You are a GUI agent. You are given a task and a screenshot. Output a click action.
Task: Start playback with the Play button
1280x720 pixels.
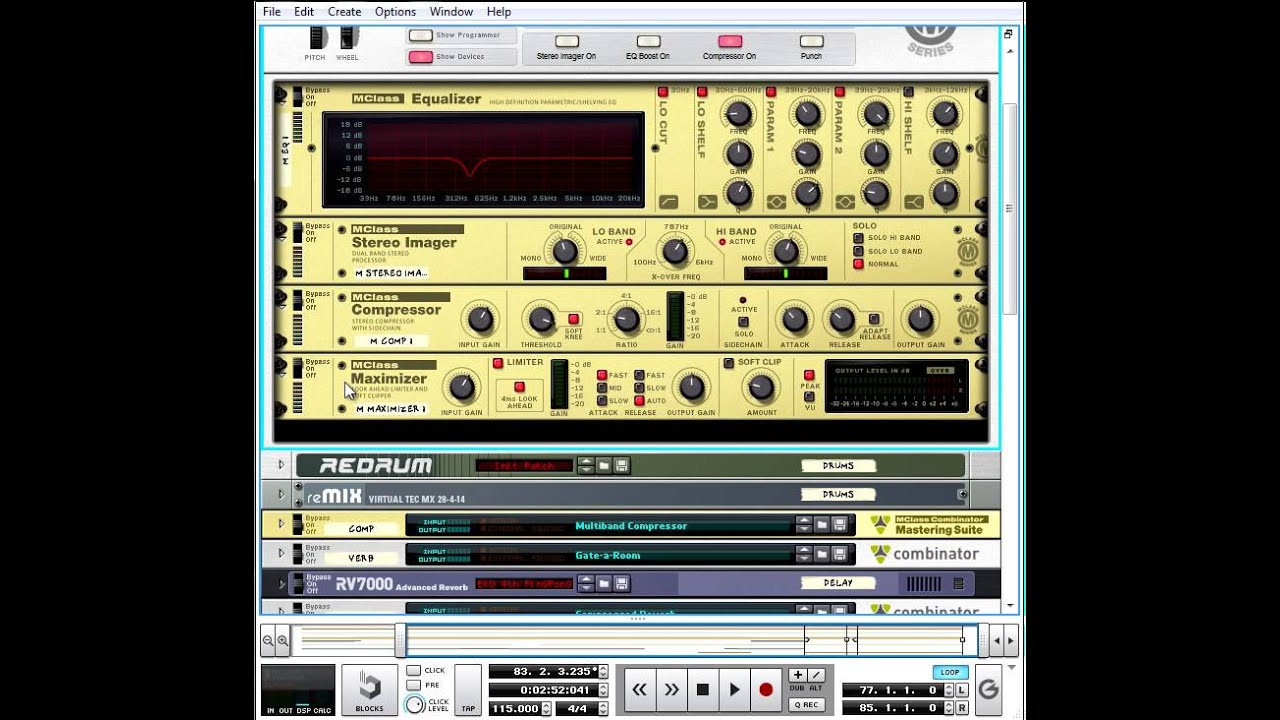coord(735,690)
